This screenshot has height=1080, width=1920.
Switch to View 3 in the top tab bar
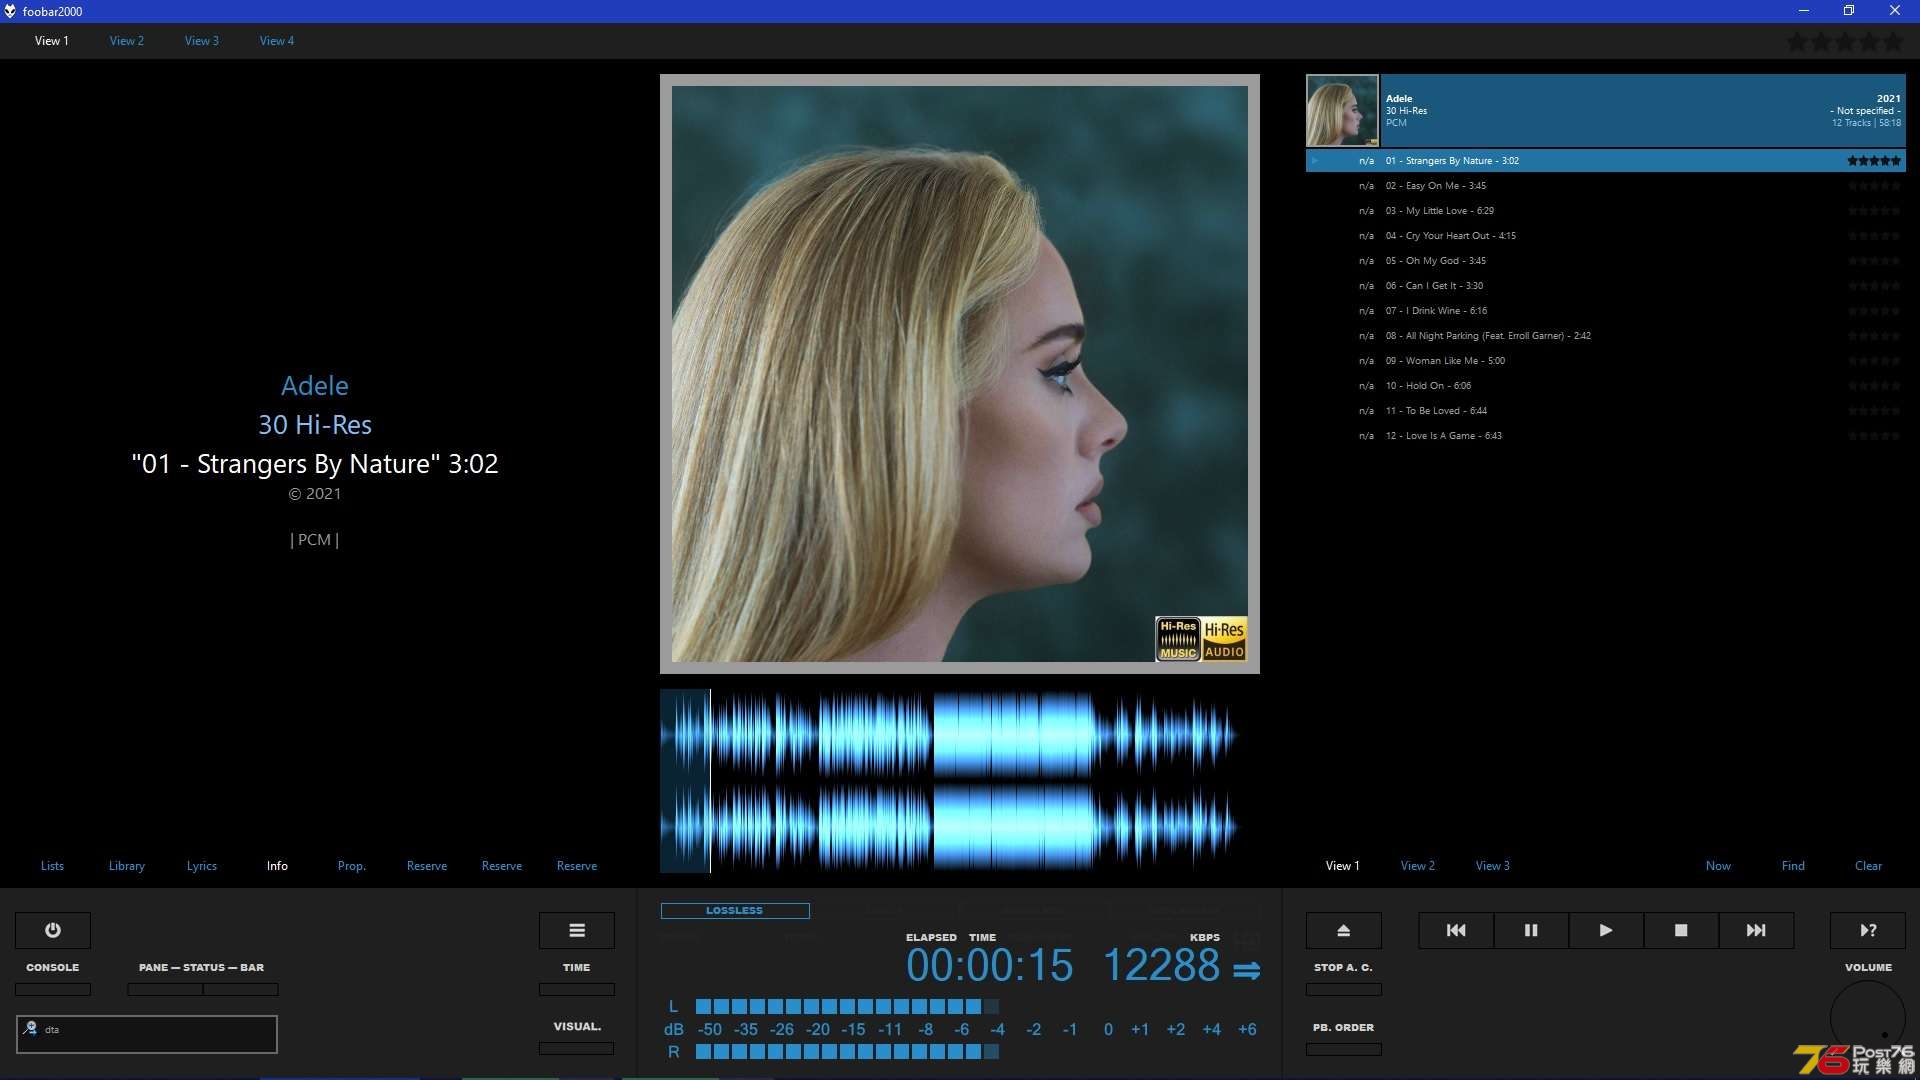[x=202, y=41]
